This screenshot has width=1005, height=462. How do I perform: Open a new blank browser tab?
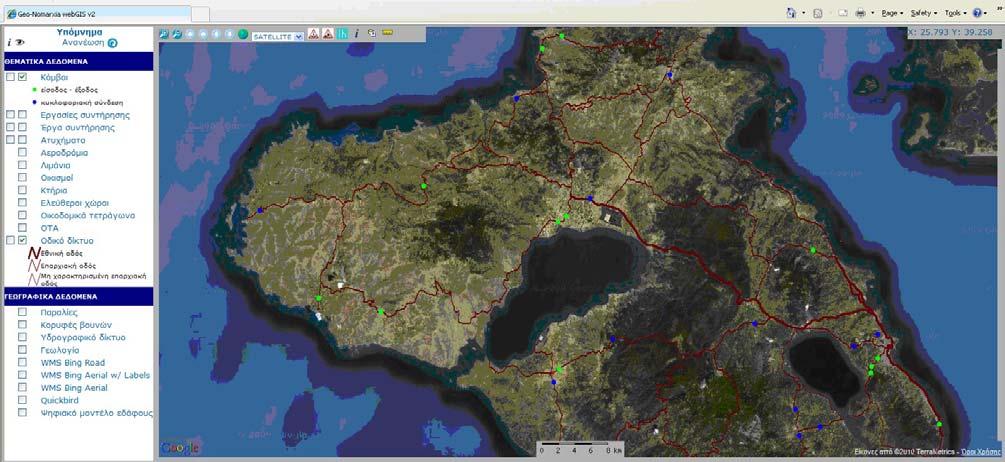[x=201, y=14]
